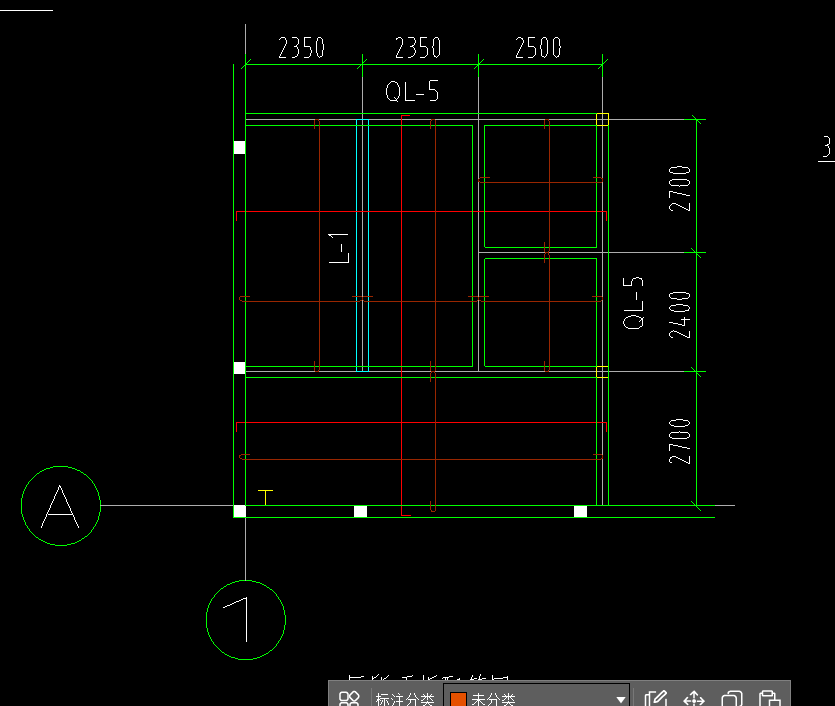The width and height of the screenshot is (835, 706).
Task: Click the 2500 dimension text at top
Action: click(x=538, y=48)
